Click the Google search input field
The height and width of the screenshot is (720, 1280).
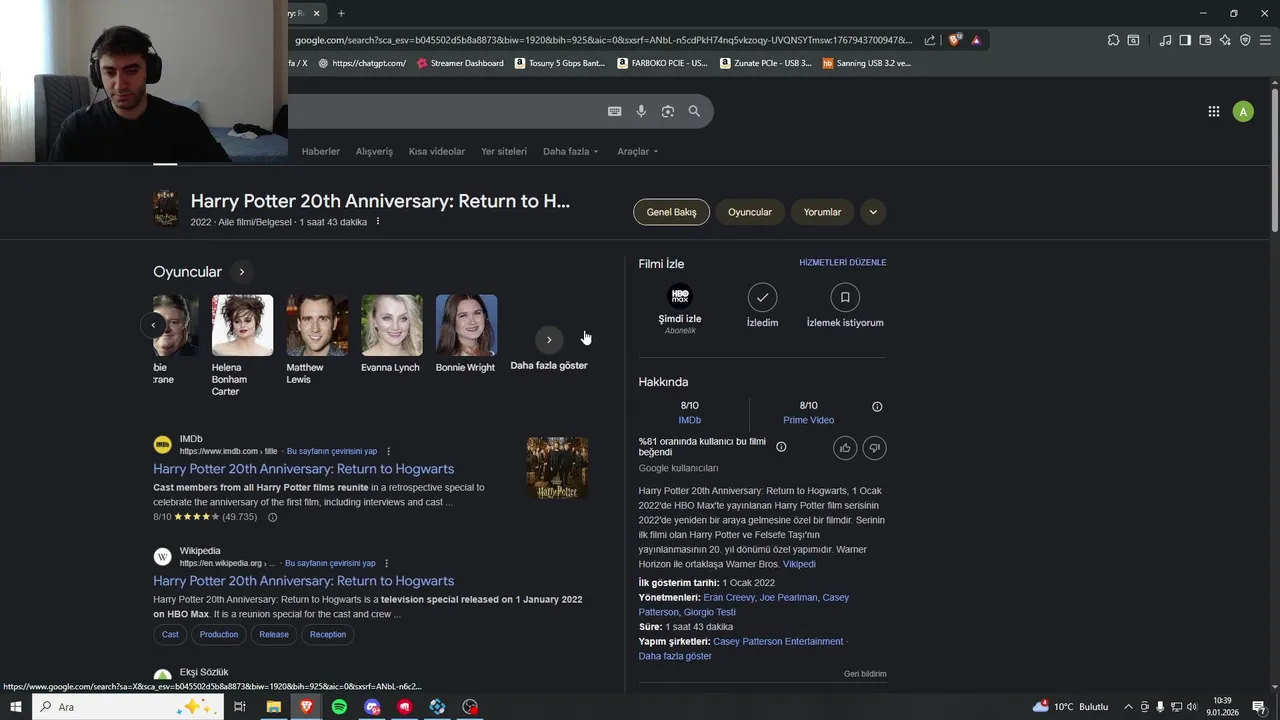coord(445,111)
